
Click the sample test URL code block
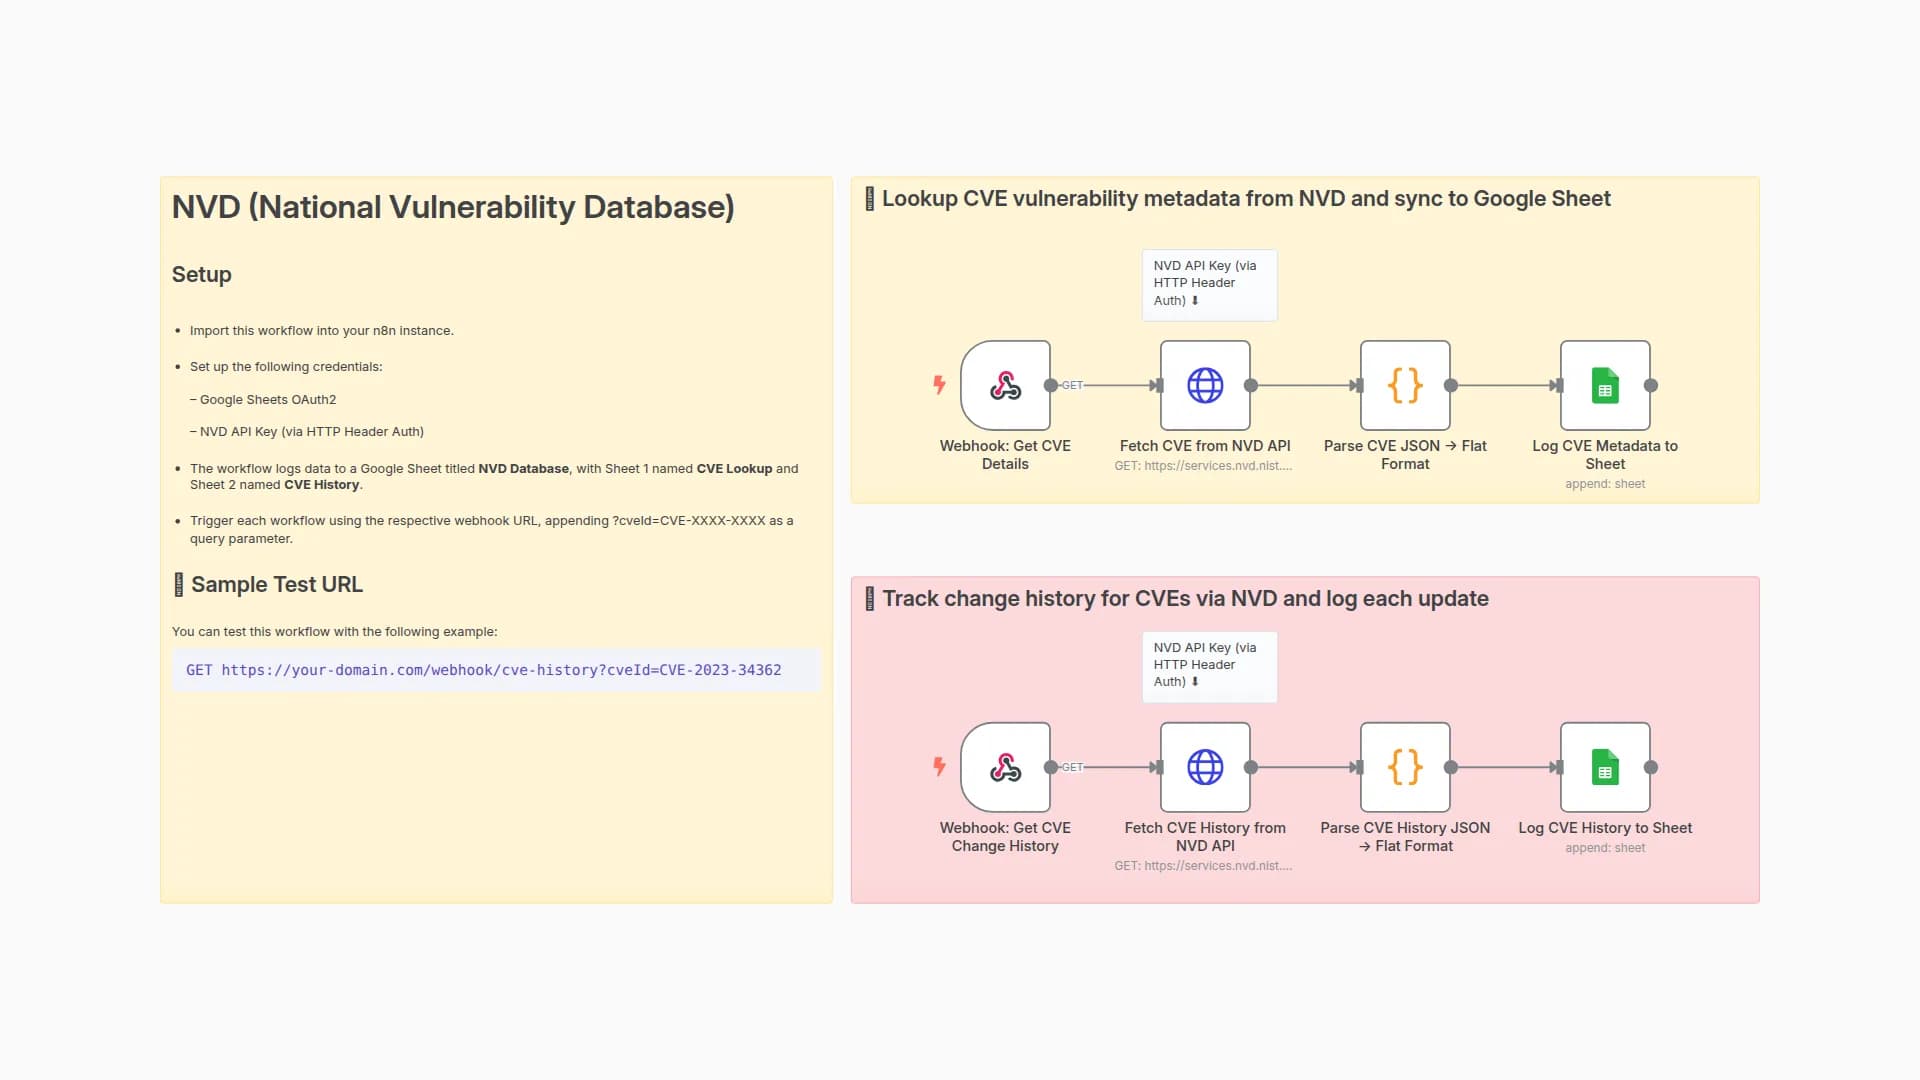tap(496, 670)
